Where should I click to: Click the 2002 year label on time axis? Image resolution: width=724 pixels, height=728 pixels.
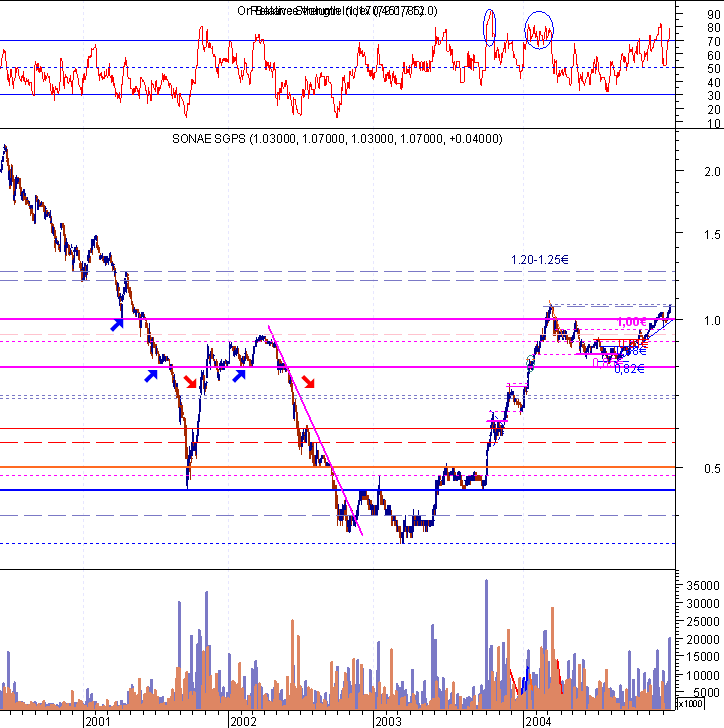(243, 721)
